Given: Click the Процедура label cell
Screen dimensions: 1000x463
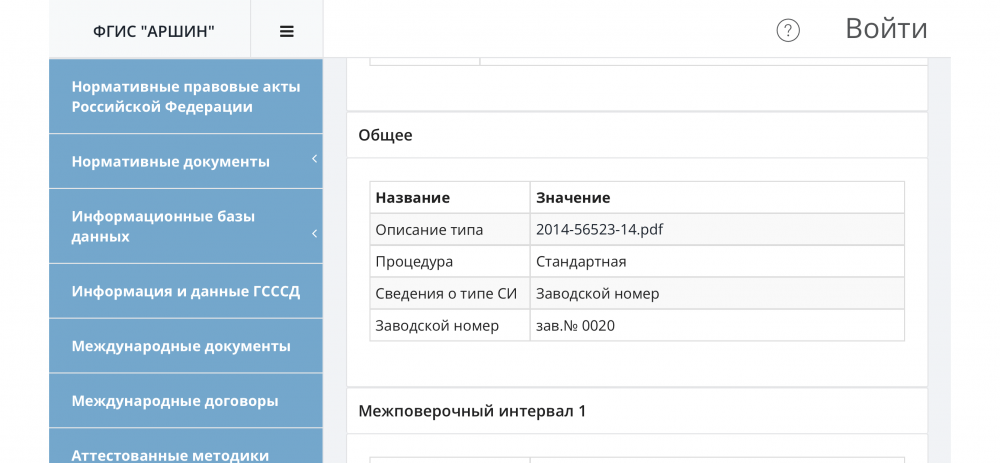Looking at the screenshot, I should tap(450, 261).
